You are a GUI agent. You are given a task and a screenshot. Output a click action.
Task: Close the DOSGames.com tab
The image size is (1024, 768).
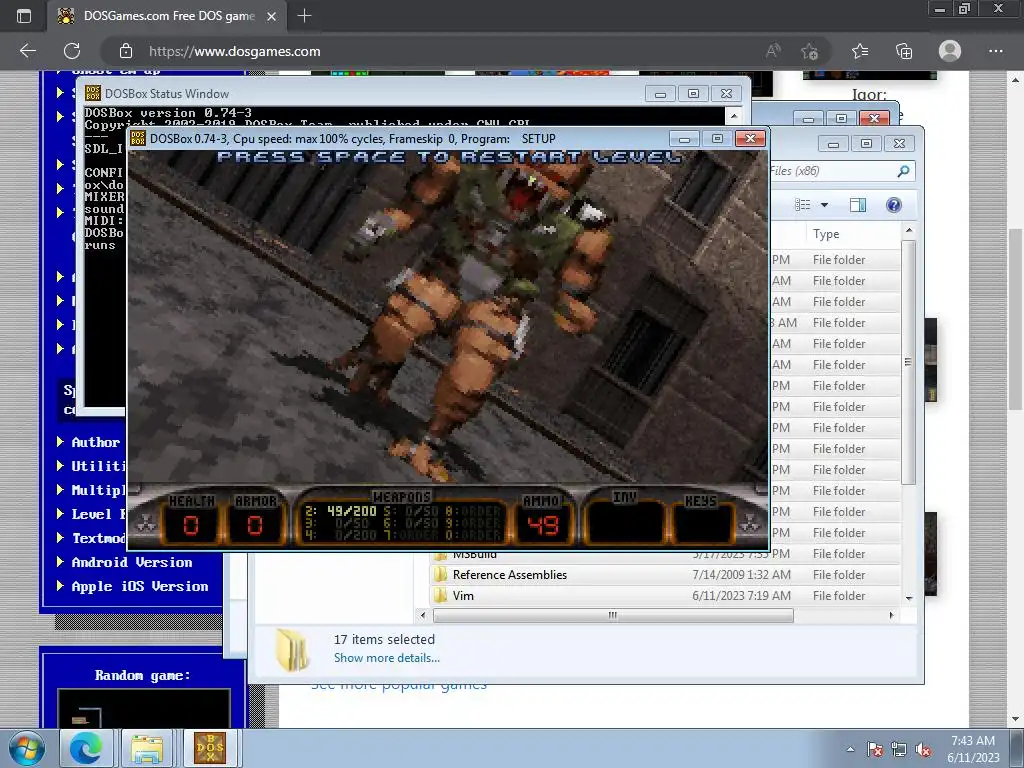[x=272, y=16]
